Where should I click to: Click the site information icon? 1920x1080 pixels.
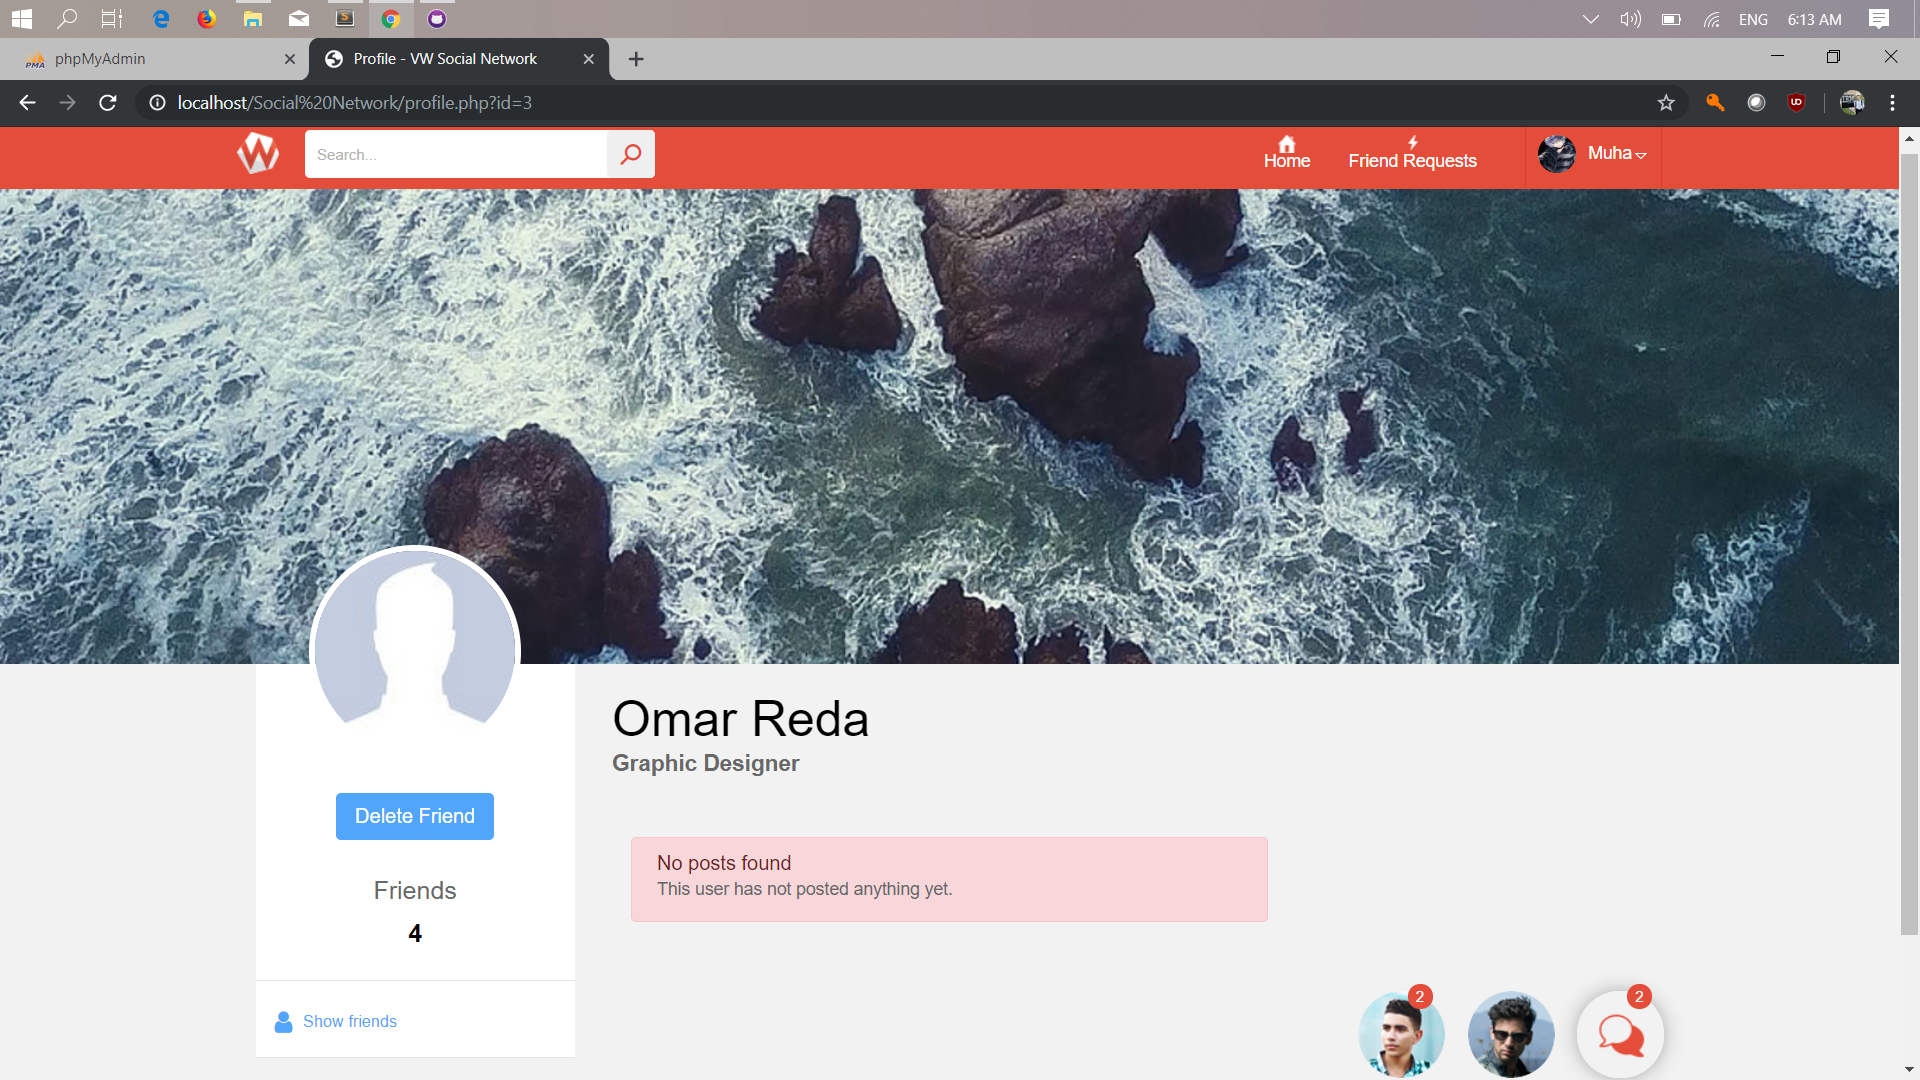[x=157, y=103]
